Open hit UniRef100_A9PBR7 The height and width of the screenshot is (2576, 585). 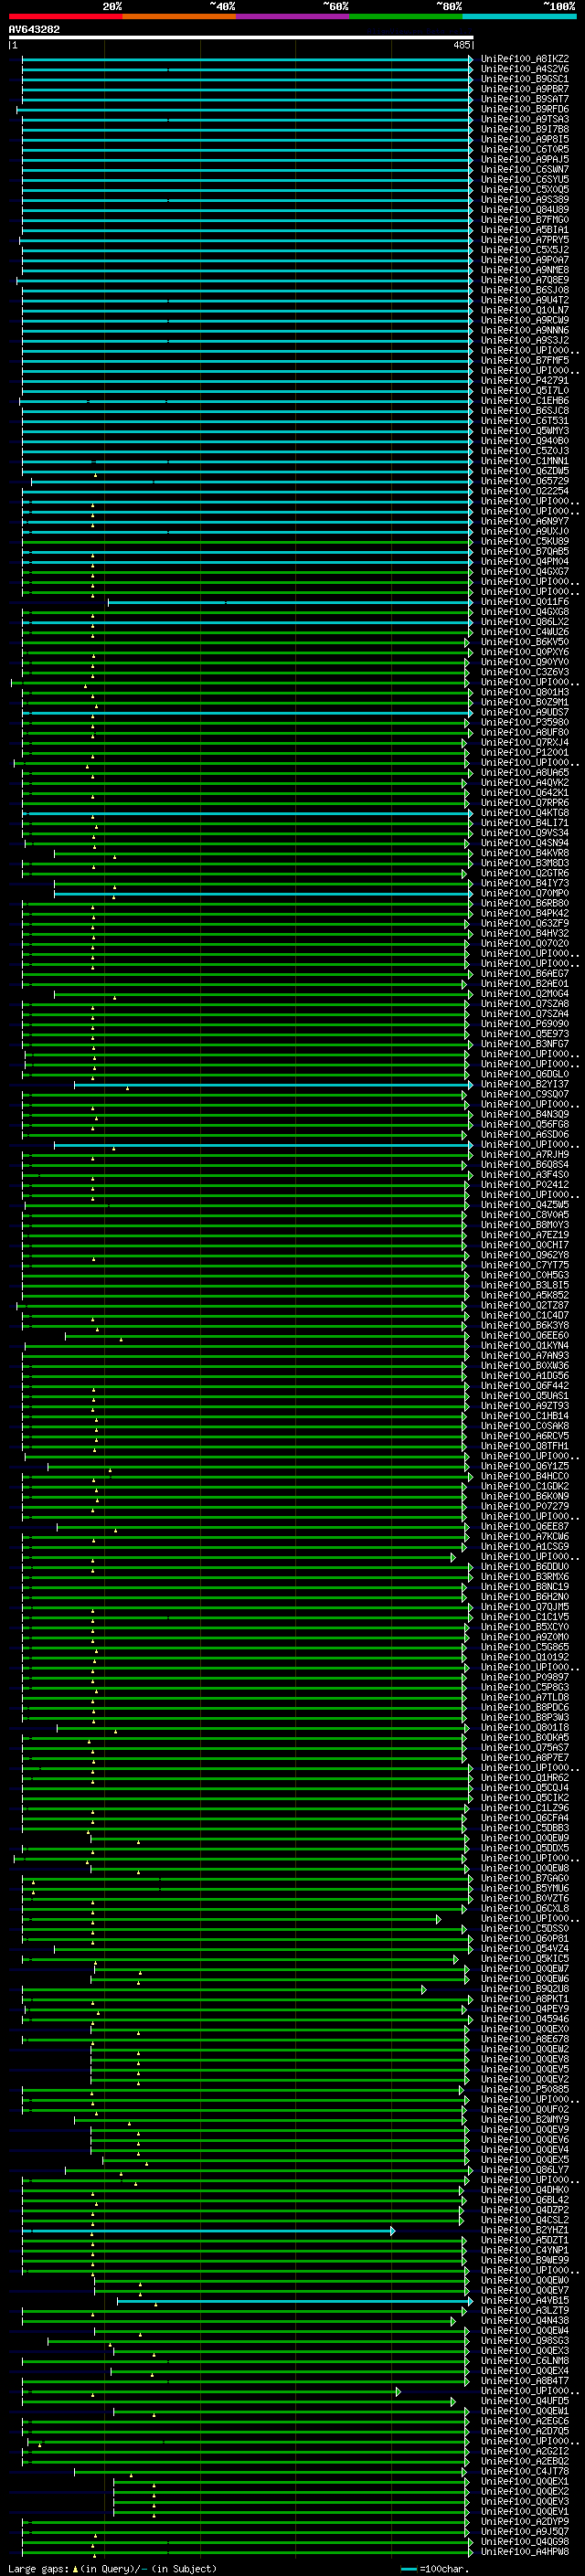[x=525, y=89]
